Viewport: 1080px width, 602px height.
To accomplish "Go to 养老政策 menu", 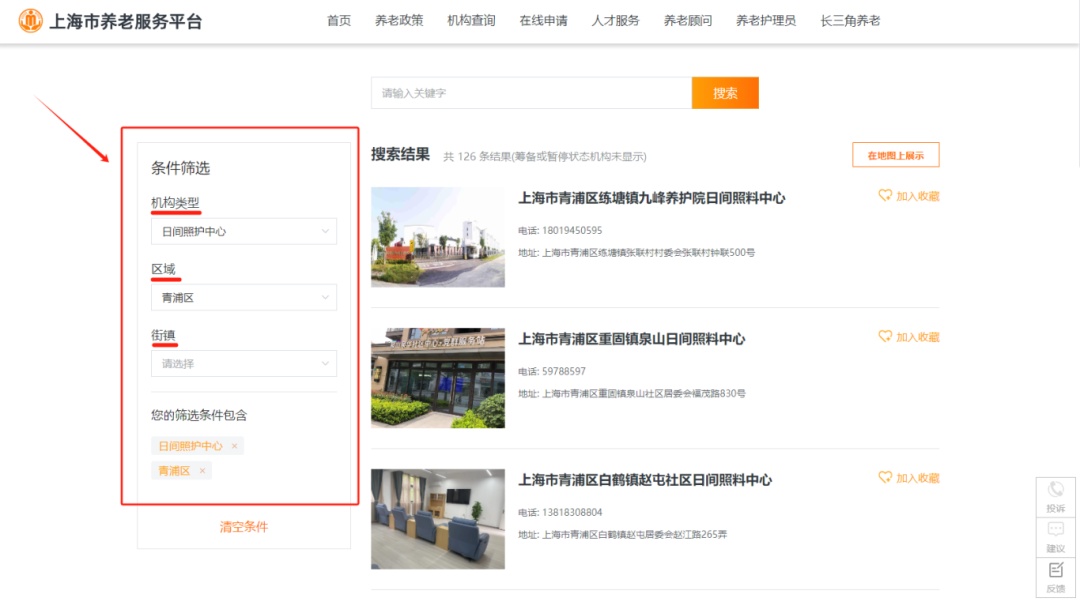I will tap(399, 21).
